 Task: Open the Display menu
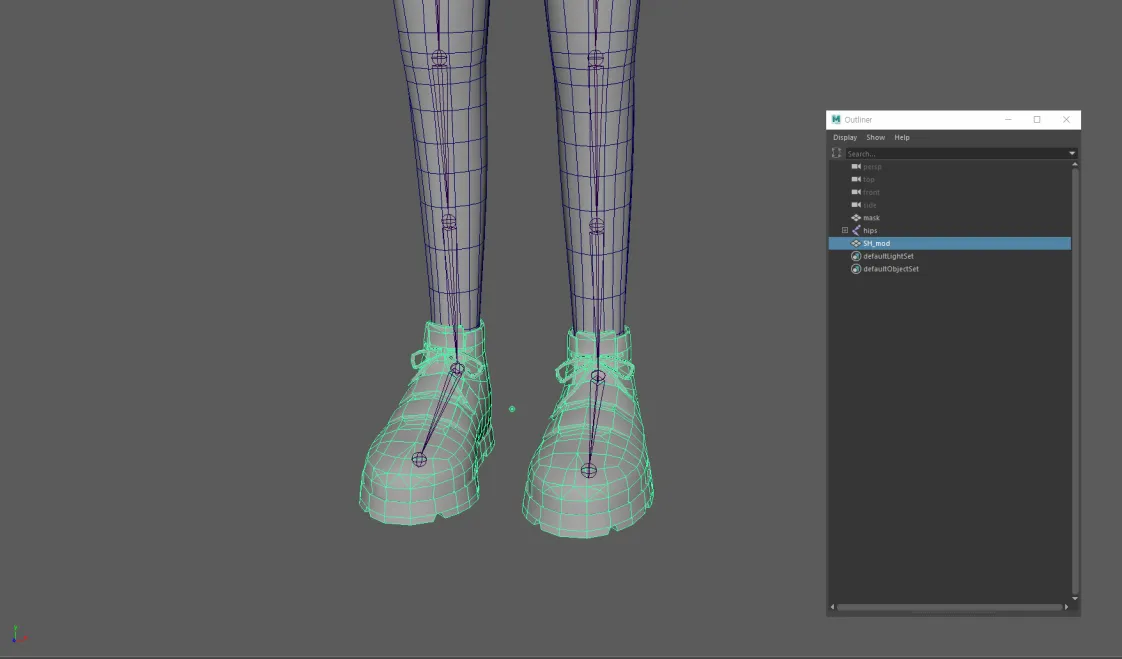tap(845, 137)
